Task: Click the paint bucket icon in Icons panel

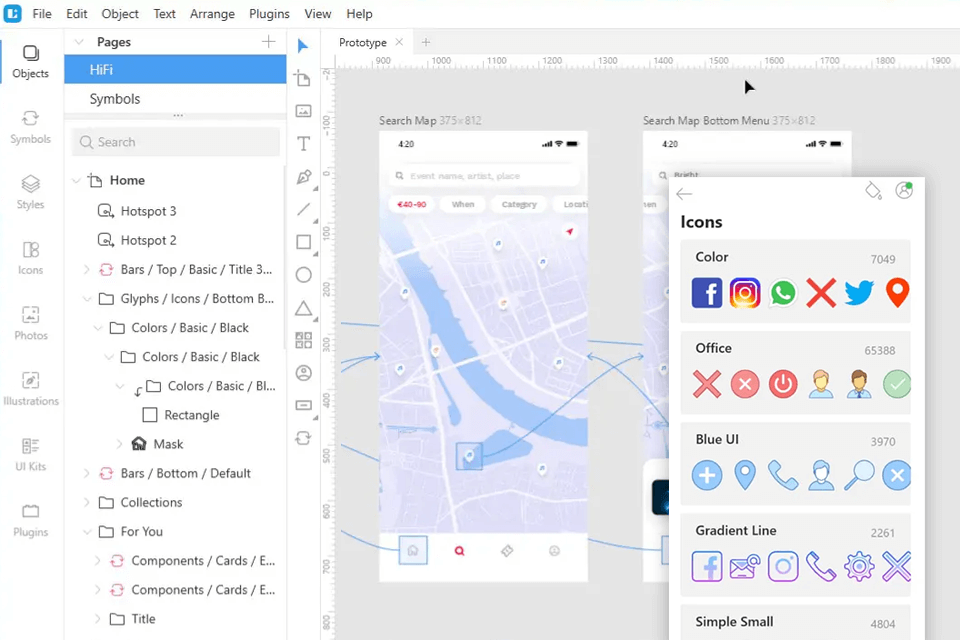Action: pyautogui.click(x=873, y=191)
